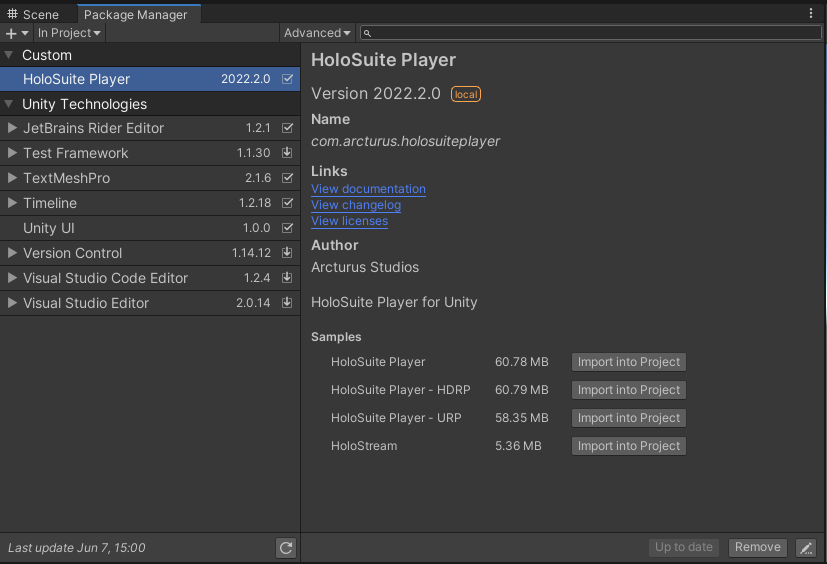Screen dimensions: 827x564
Task: Click update available icon for Version Control
Action: click(x=287, y=253)
